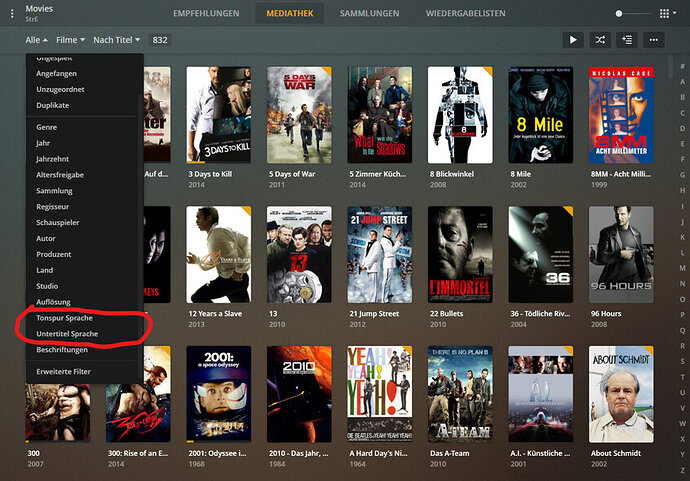The height and width of the screenshot is (481, 690).
Task: Open the grid view mode selector
Action: [x=668, y=14]
